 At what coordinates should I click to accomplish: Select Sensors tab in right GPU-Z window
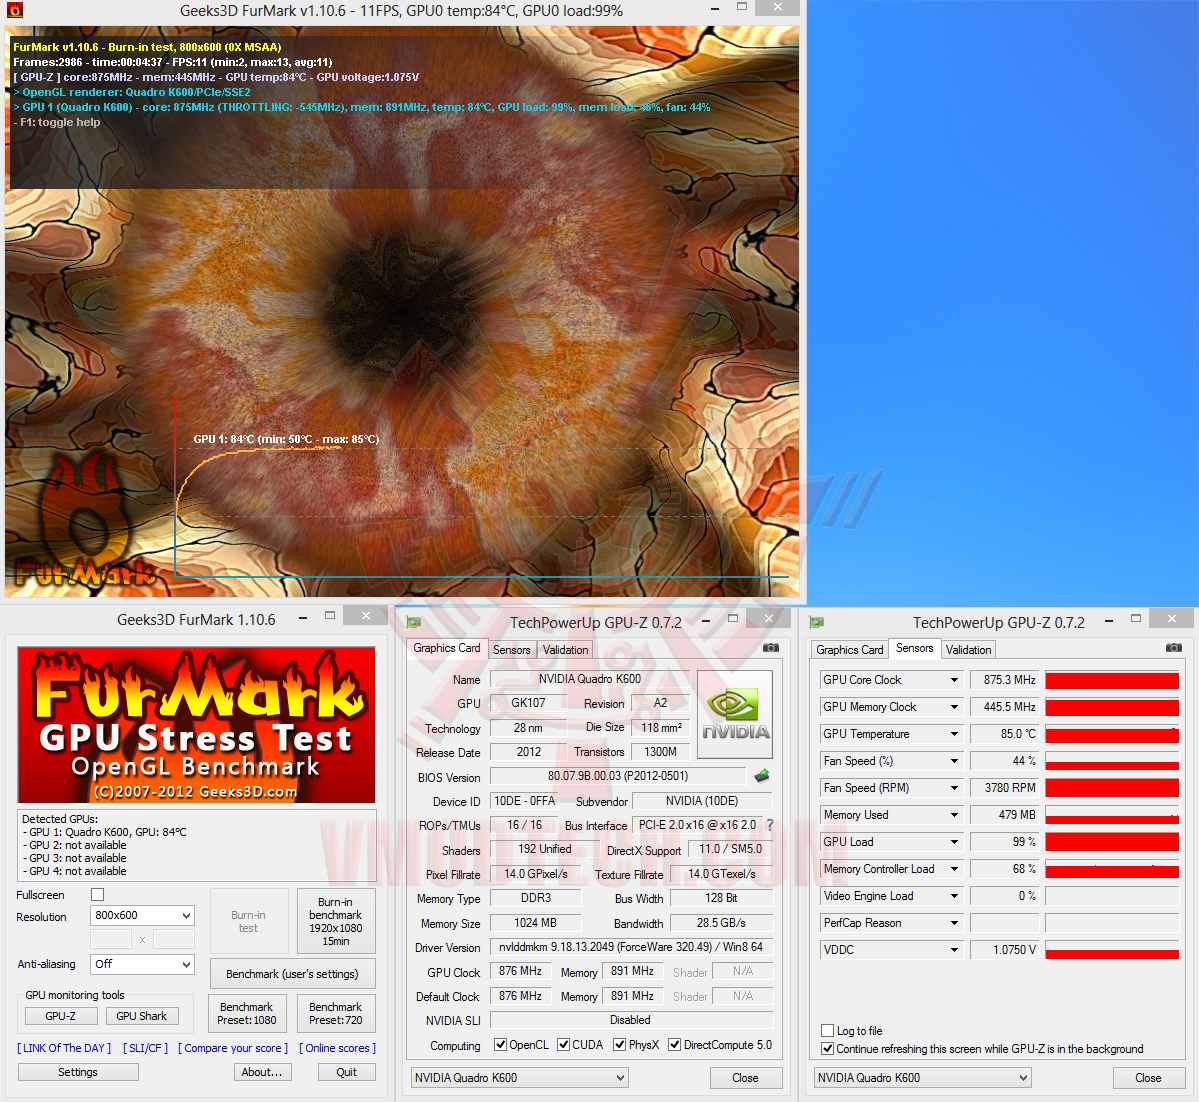click(915, 649)
